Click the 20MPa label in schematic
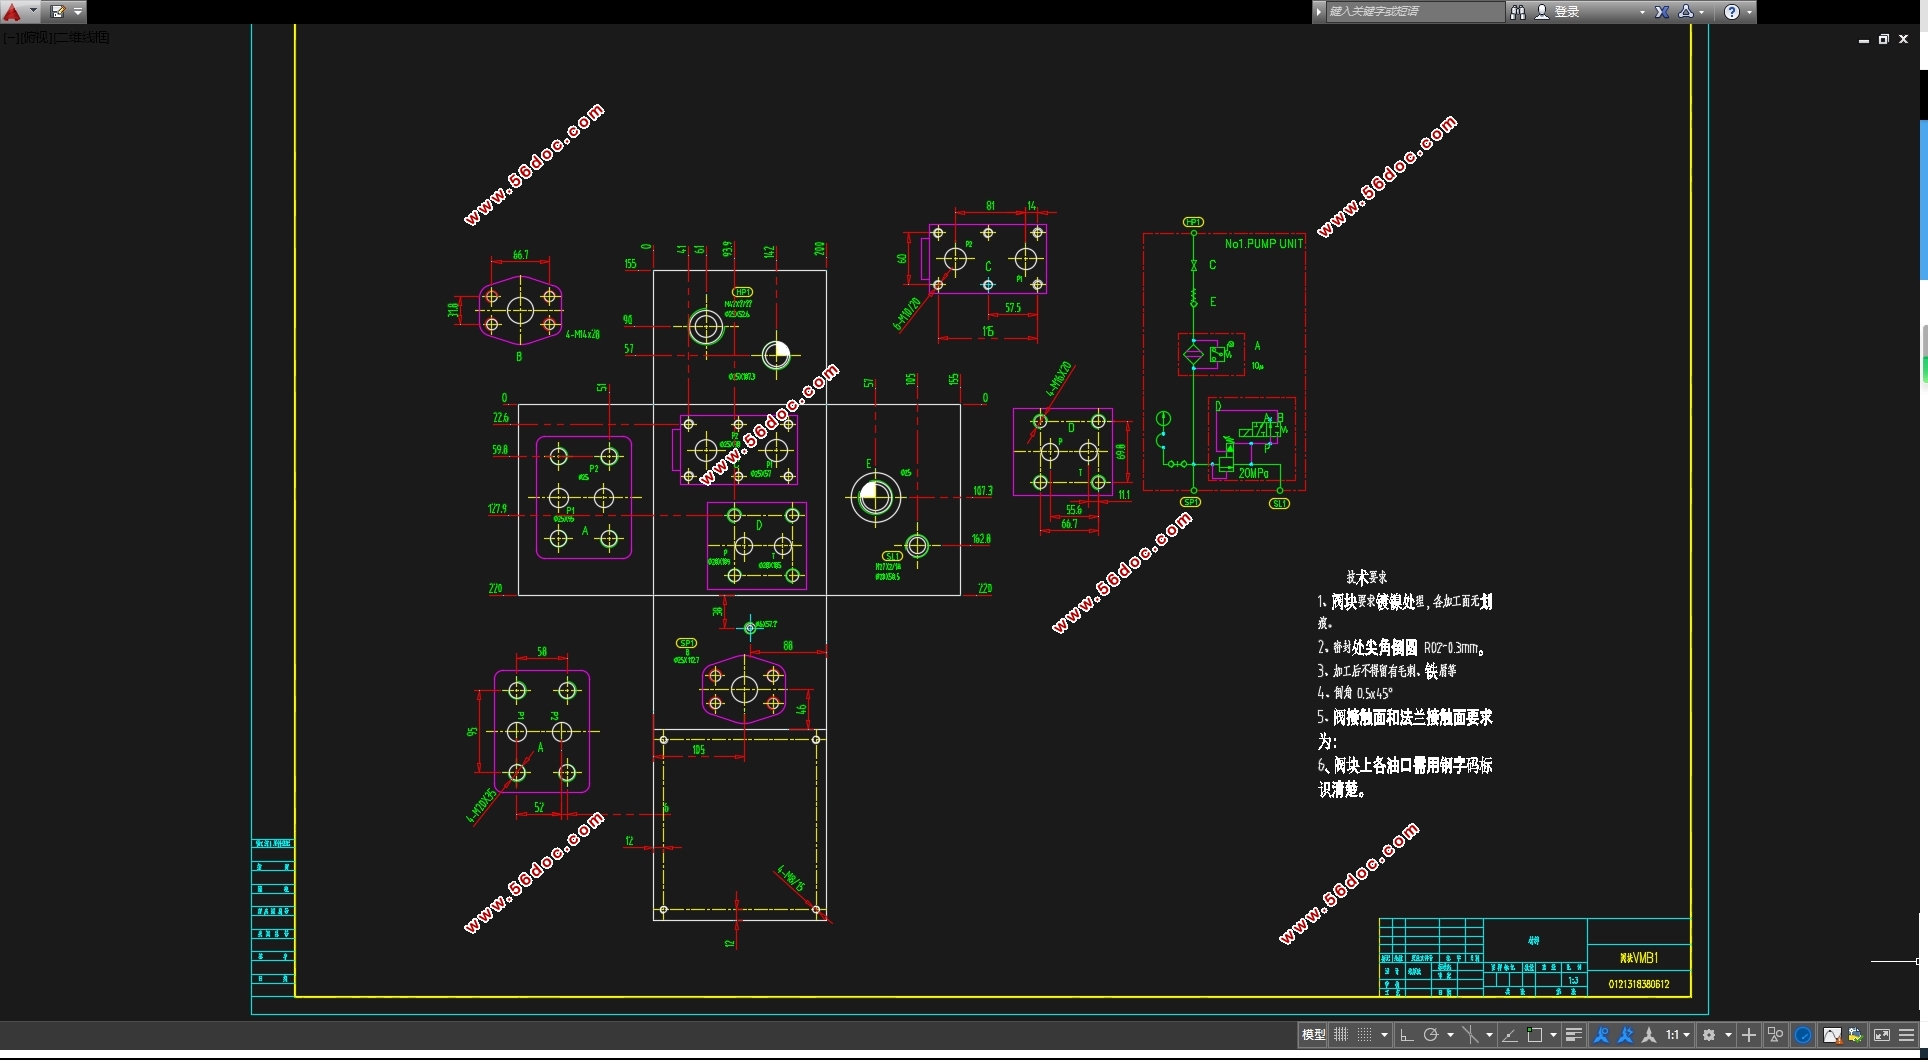Viewport: 1928px width, 1060px height. point(1253,473)
